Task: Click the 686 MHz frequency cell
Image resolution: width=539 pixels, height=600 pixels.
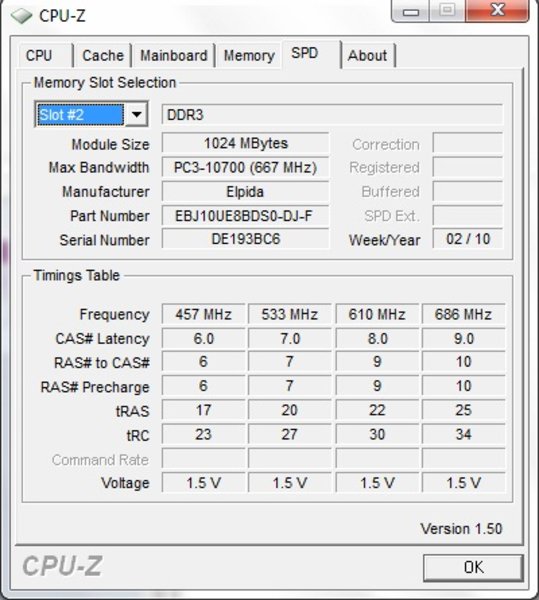Action: coord(463,314)
